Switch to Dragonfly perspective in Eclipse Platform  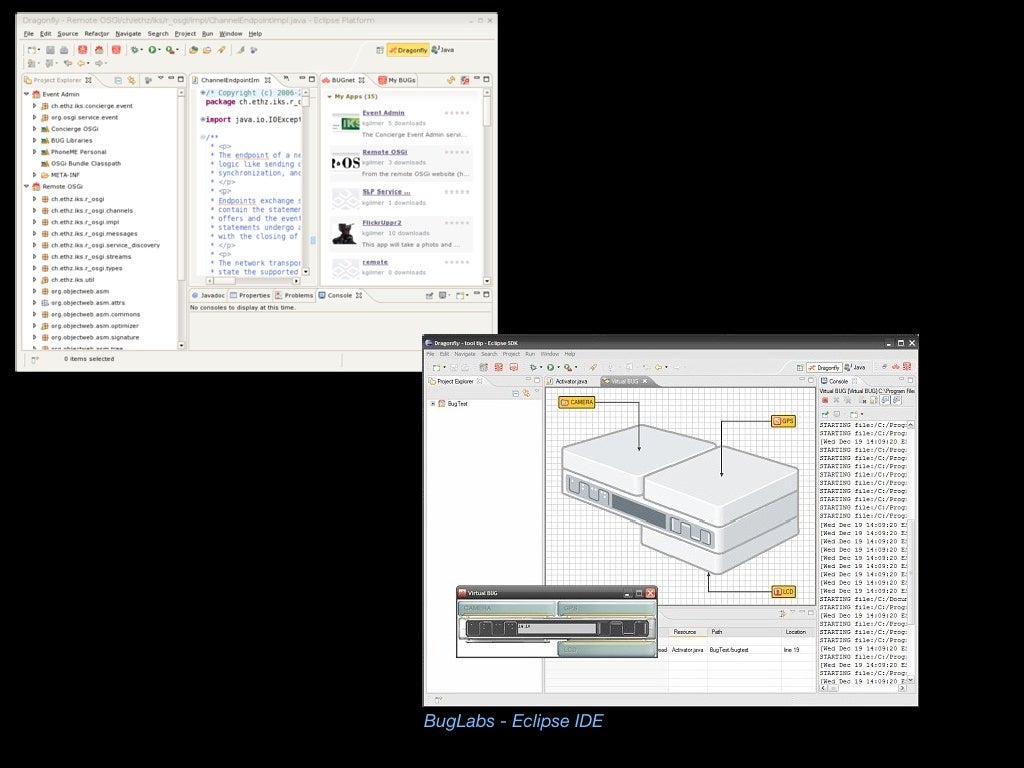pos(408,50)
